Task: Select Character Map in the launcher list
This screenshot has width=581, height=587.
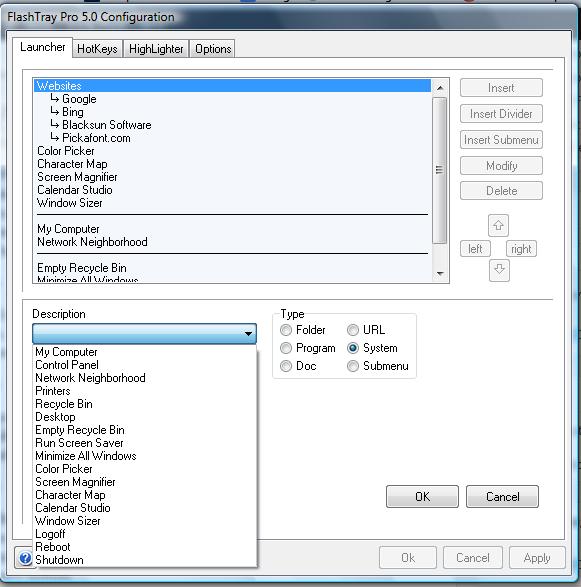Action: 232,164
